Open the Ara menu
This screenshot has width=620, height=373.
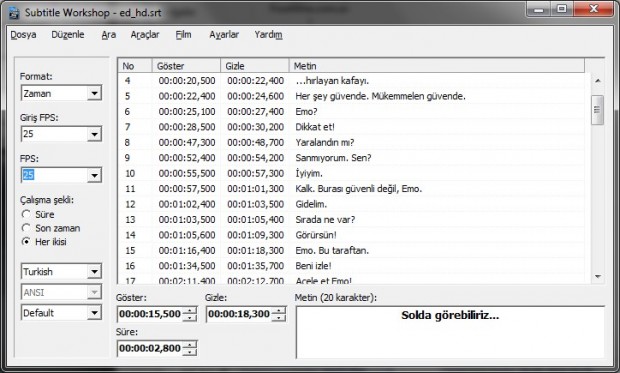108,35
